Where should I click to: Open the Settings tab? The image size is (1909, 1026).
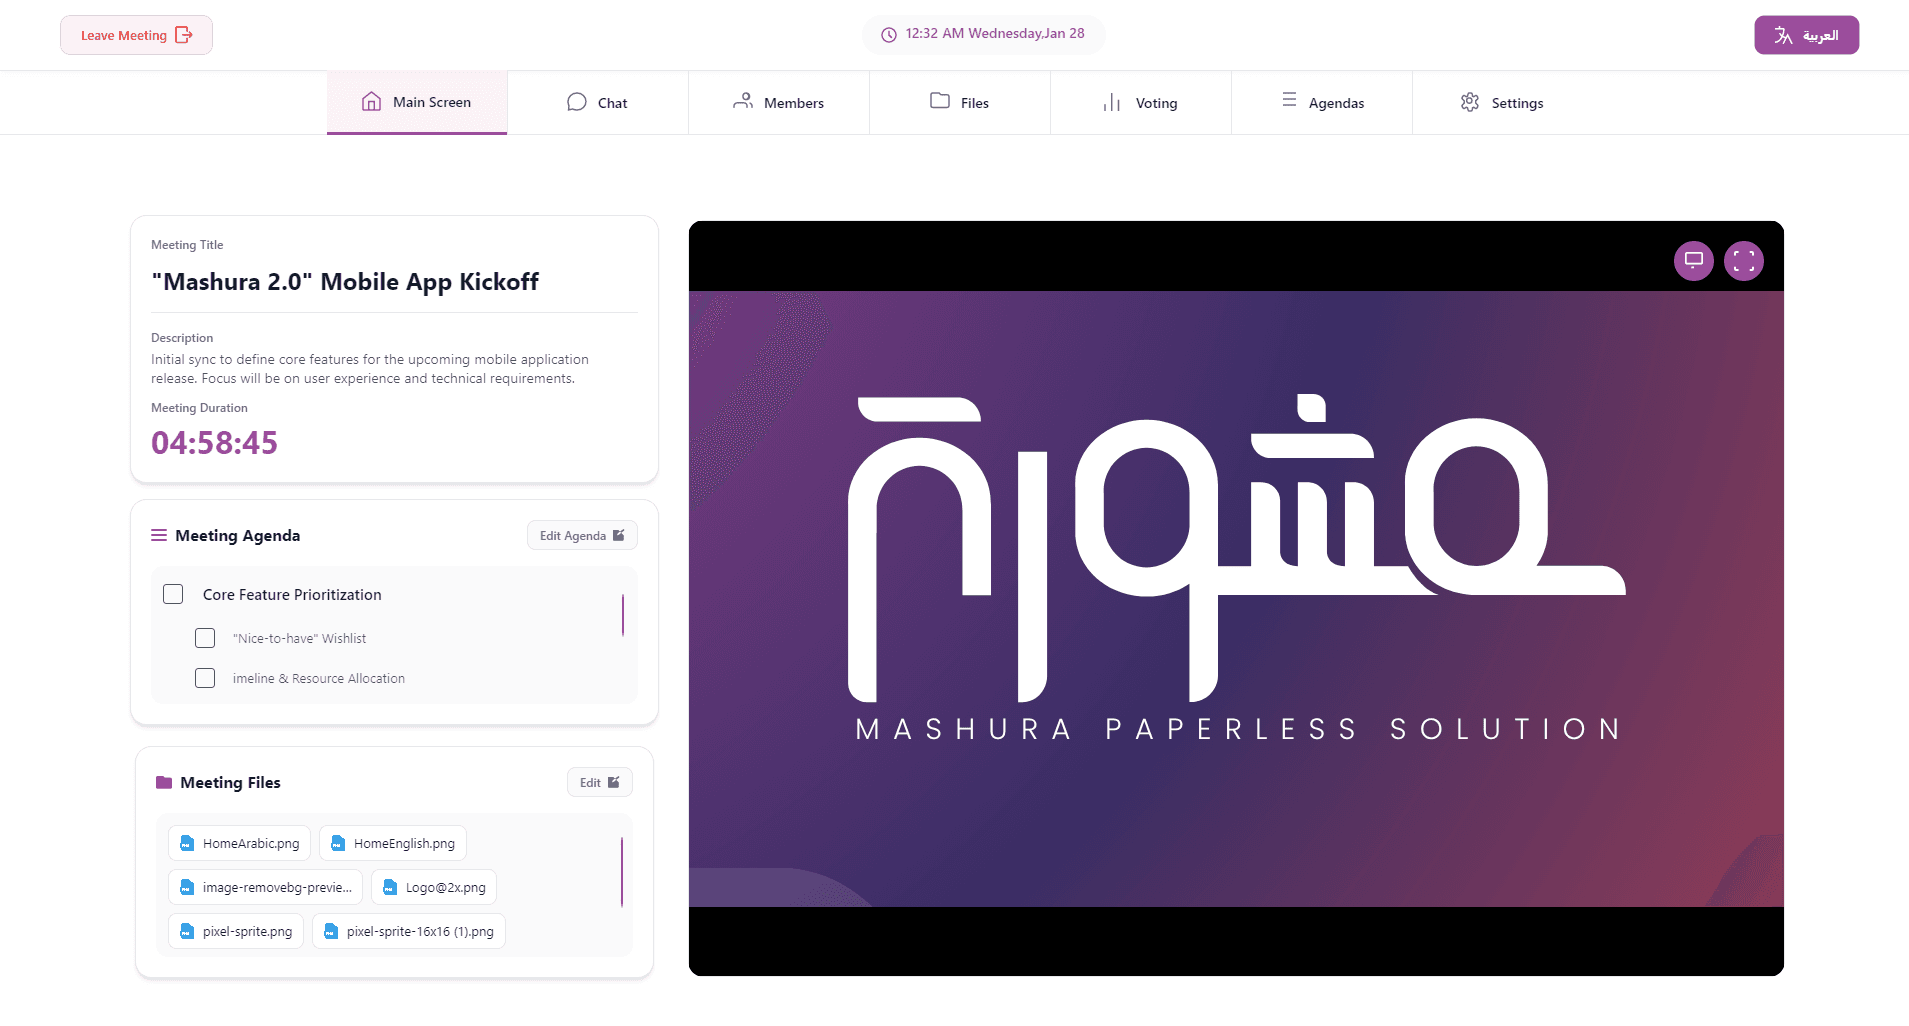[1502, 102]
